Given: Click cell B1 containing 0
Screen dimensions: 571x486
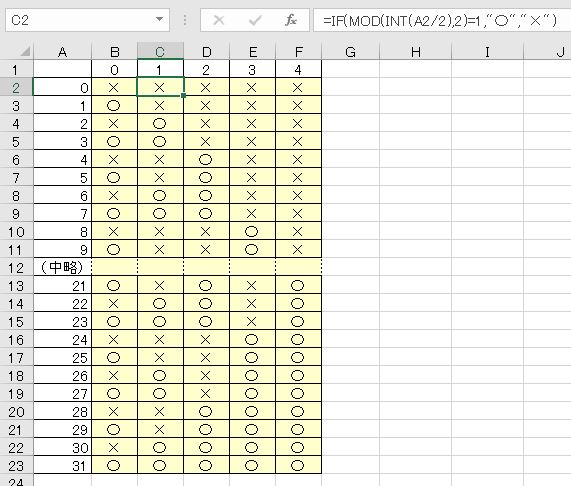Looking at the screenshot, I should coord(114,69).
